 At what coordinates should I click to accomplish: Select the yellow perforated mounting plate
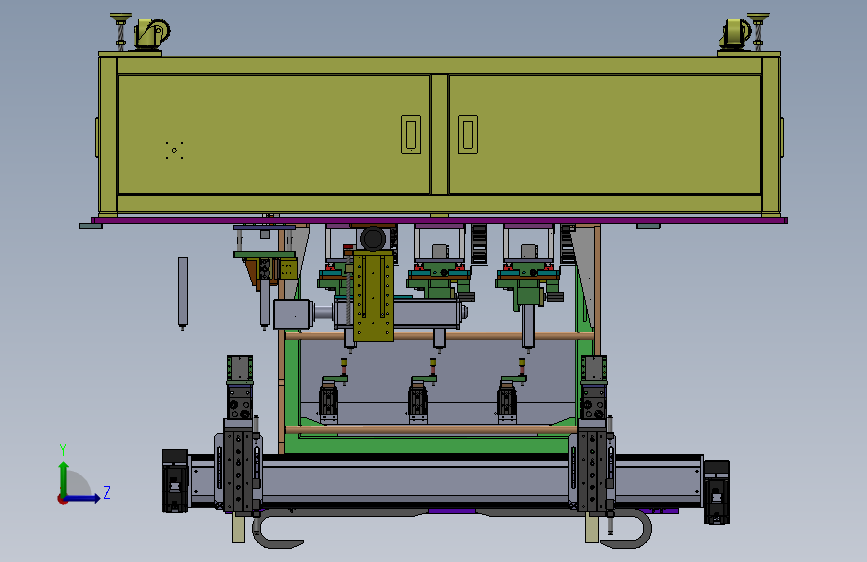coord(374,295)
